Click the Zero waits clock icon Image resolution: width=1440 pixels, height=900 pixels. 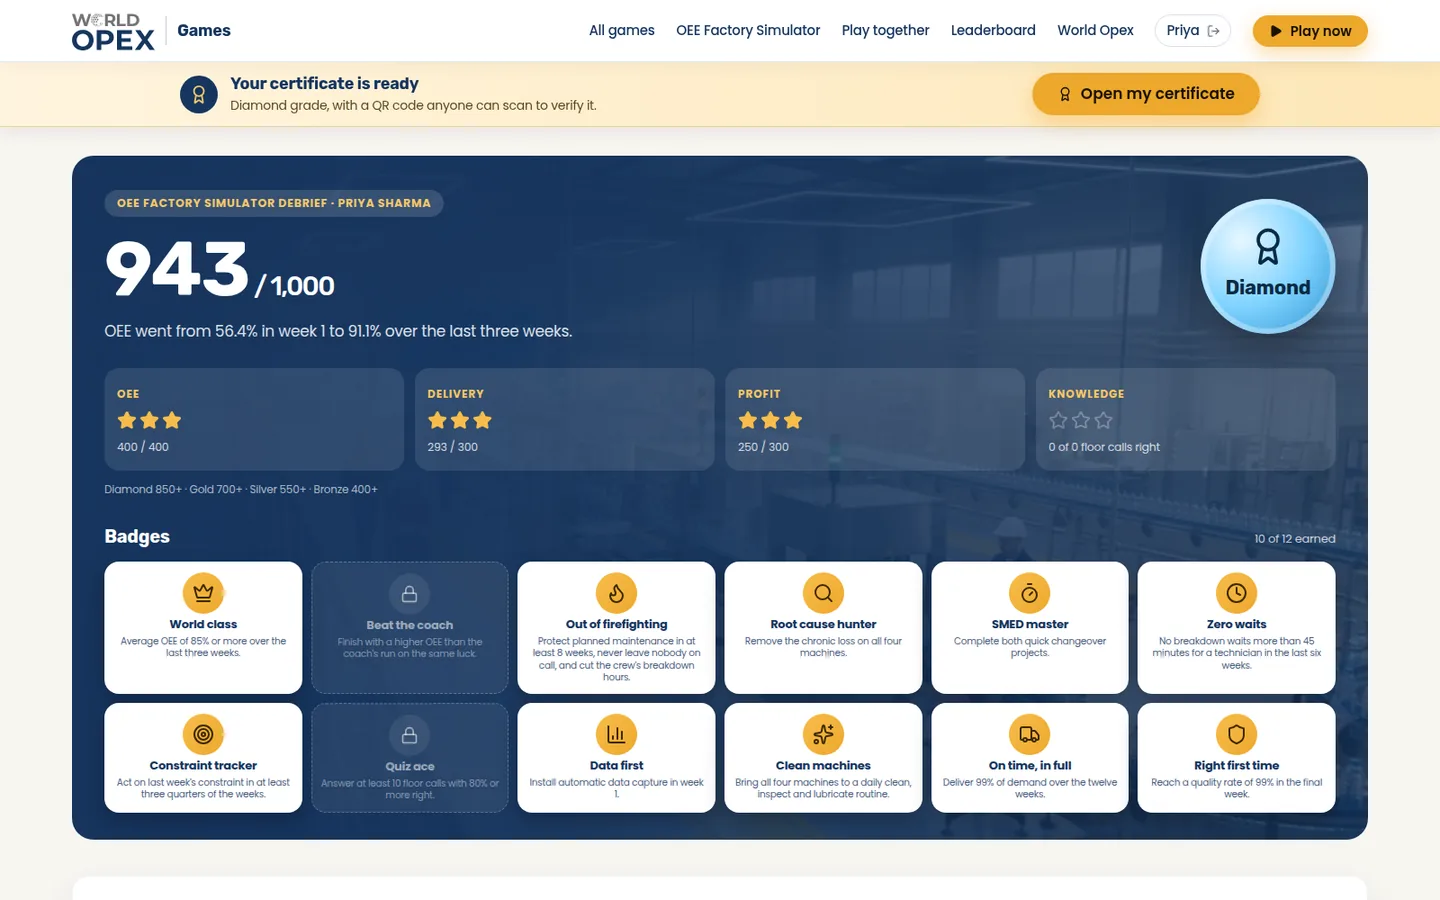(1236, 593)
